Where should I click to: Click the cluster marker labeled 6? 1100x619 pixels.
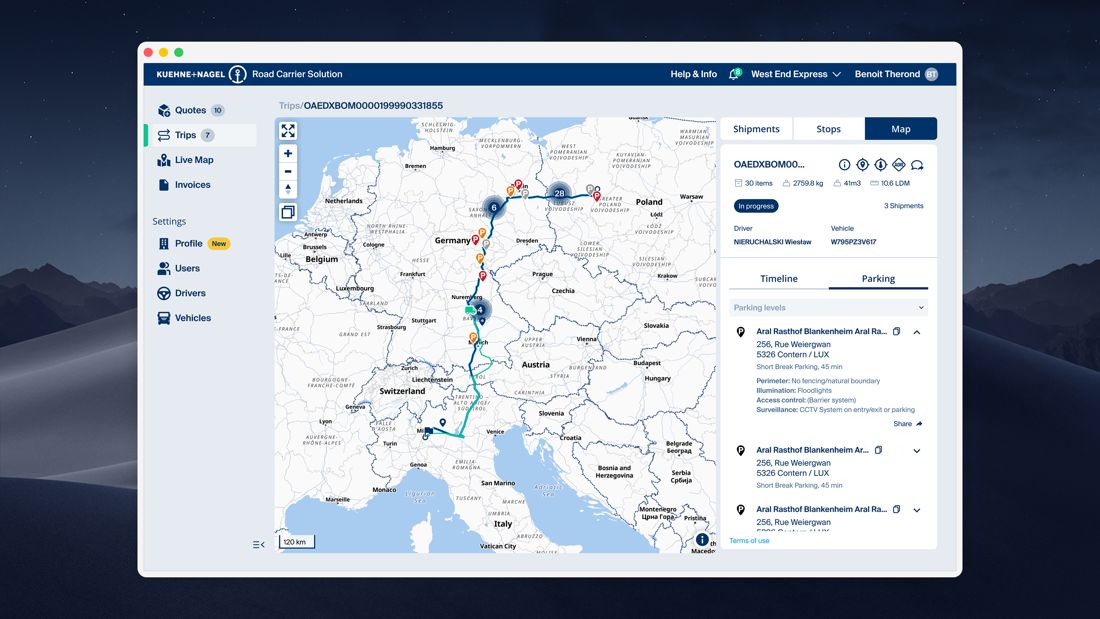point(494,207)
